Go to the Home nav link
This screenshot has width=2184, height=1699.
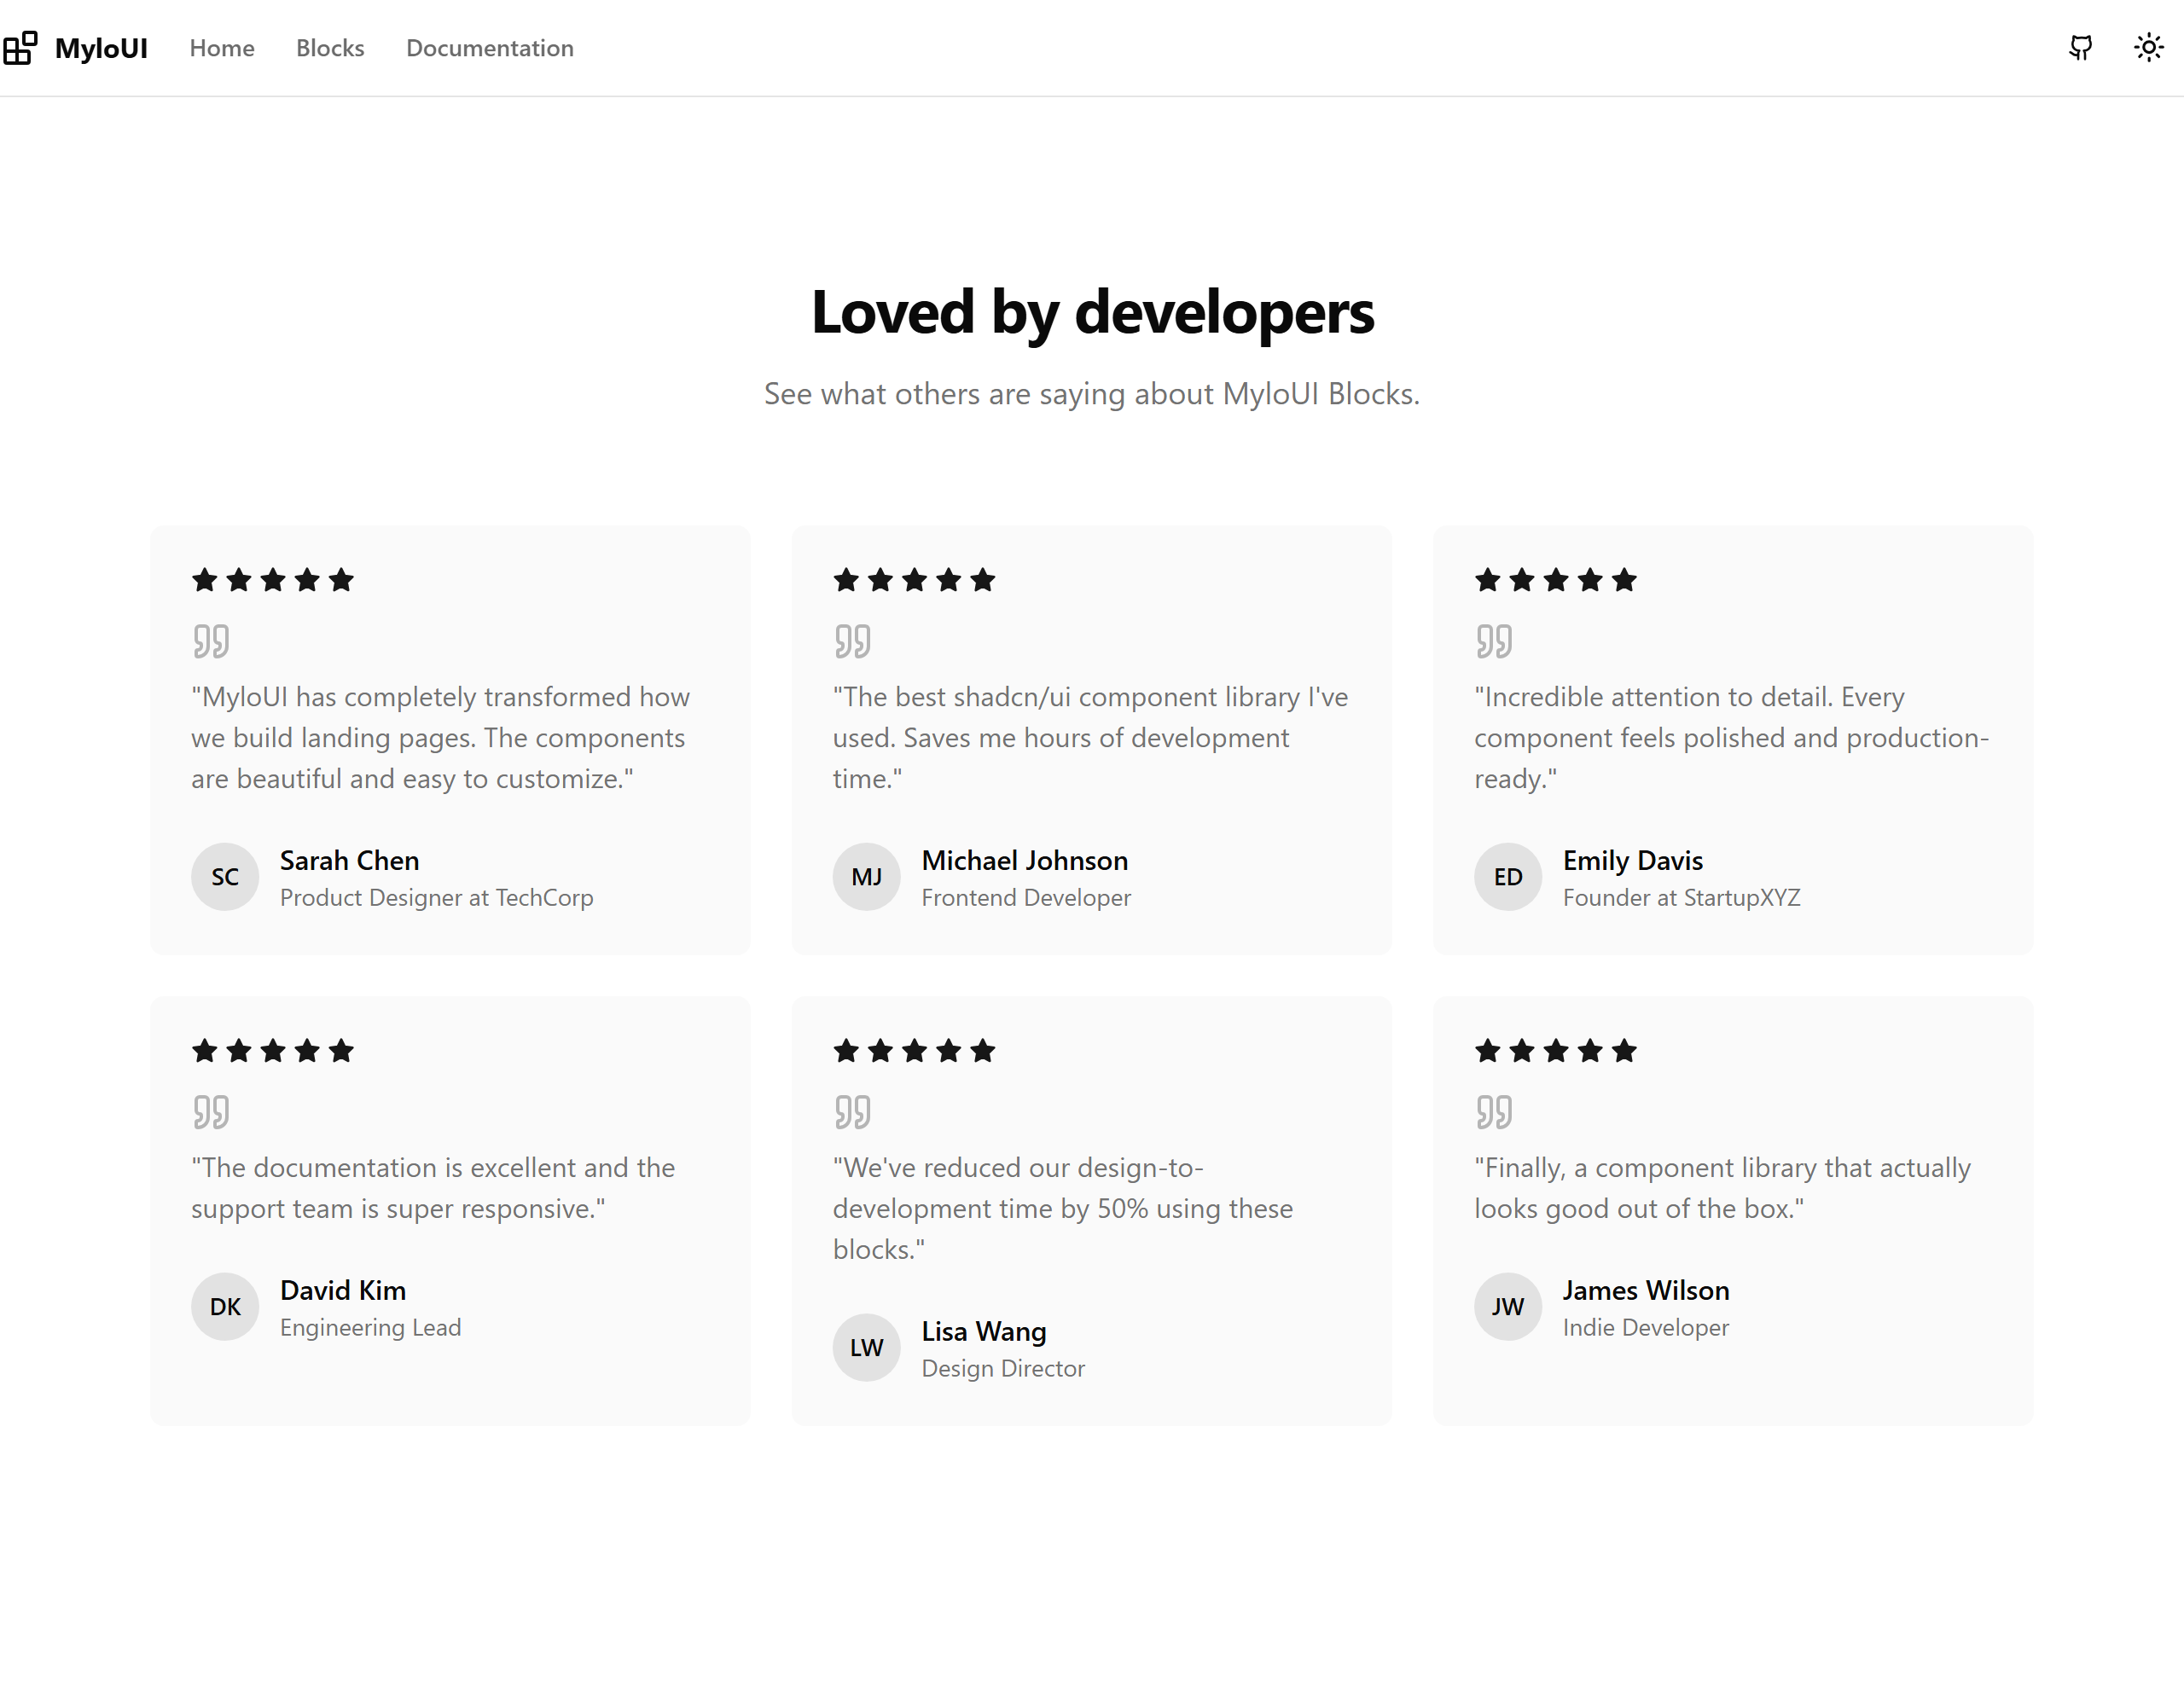pyautogui.click(x=222, y=48)
